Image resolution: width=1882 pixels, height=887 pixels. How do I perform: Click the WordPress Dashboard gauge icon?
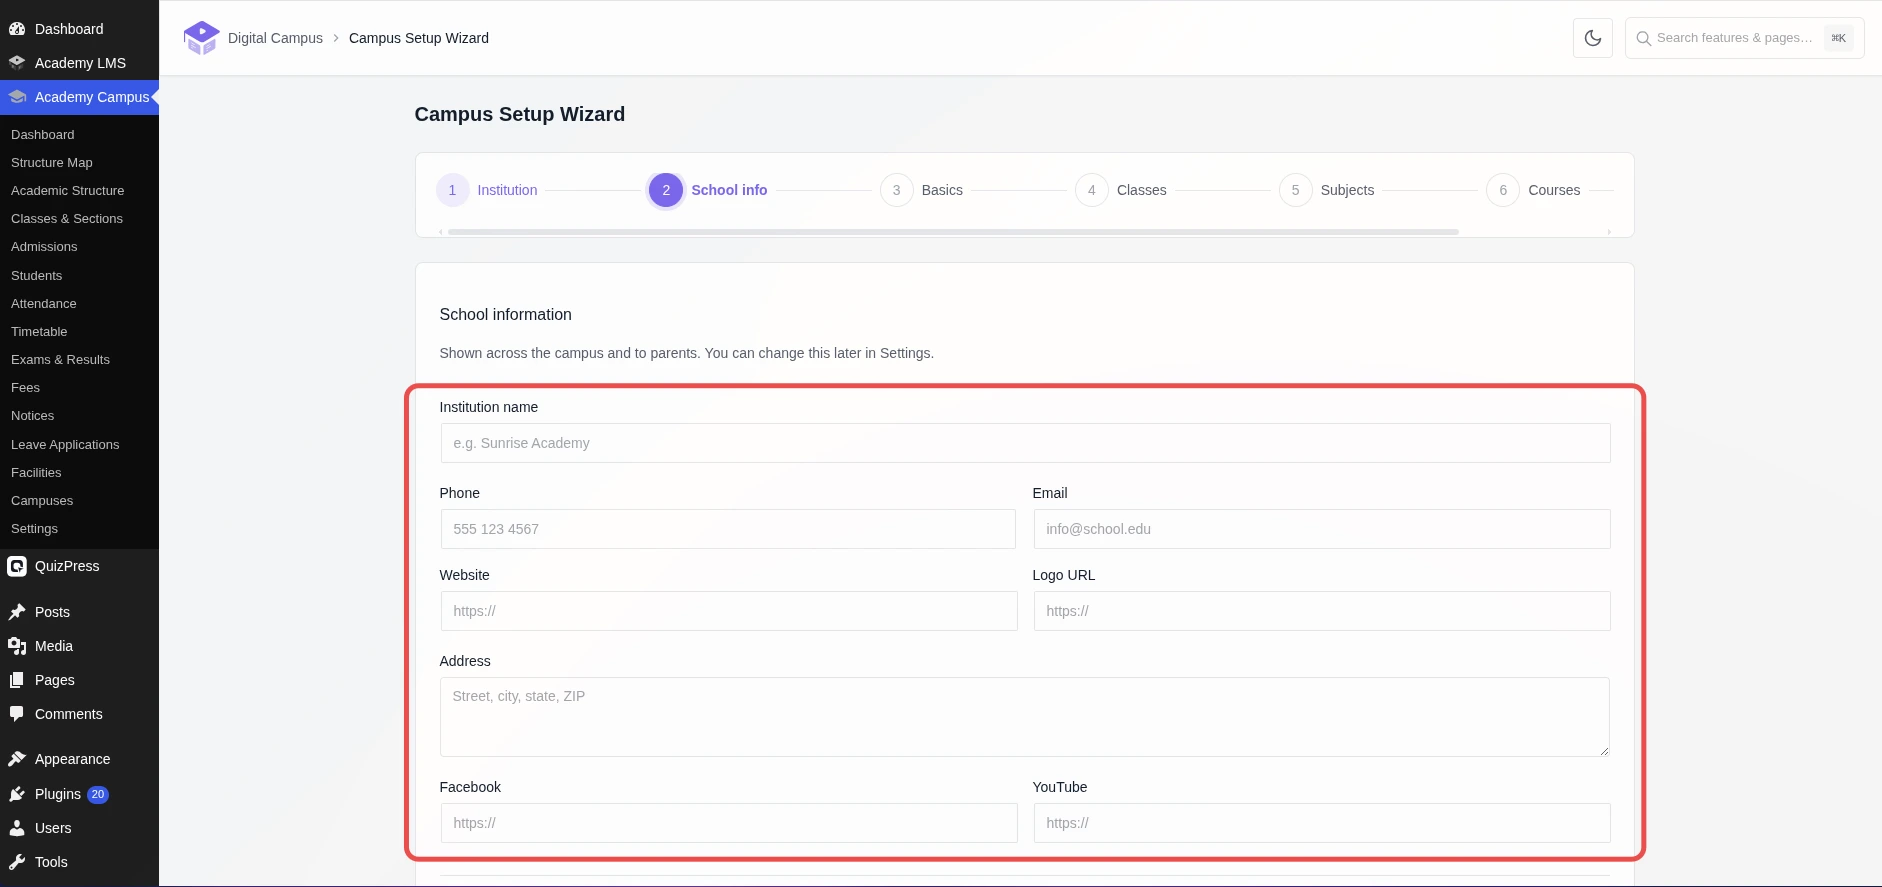click(x=17, y=29)
